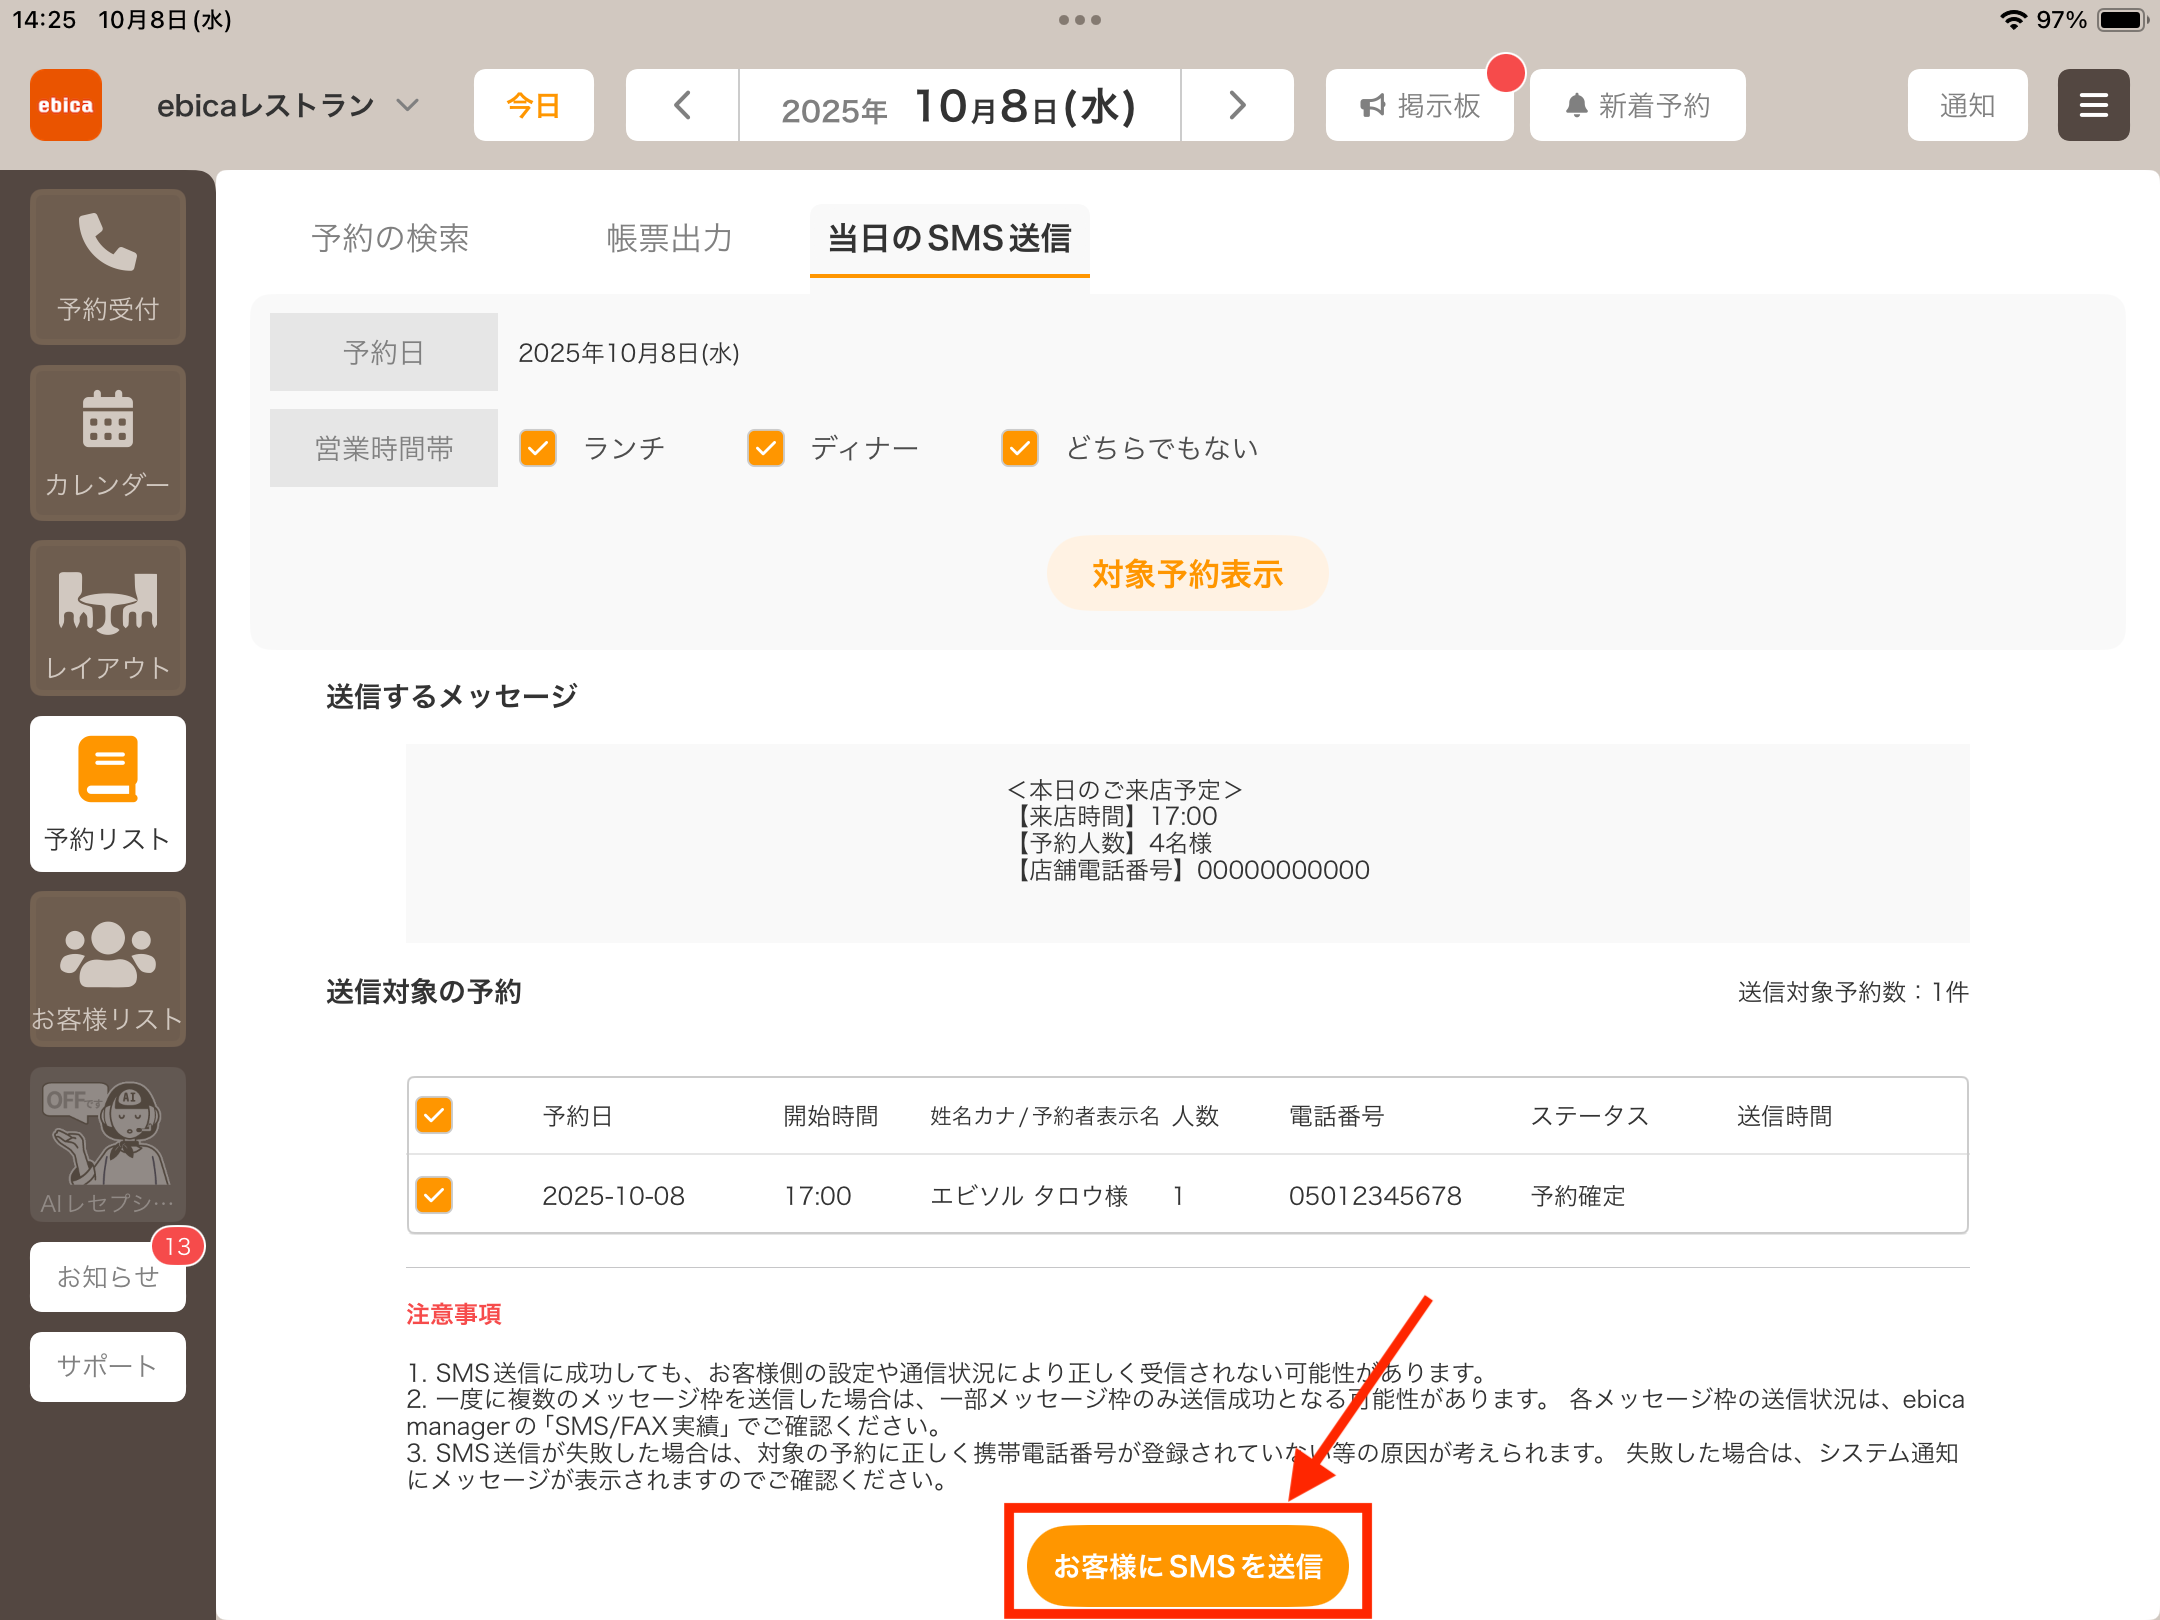Open the 予約リスト book icon
The image size is (2160, 1620).
click(108, 794)
